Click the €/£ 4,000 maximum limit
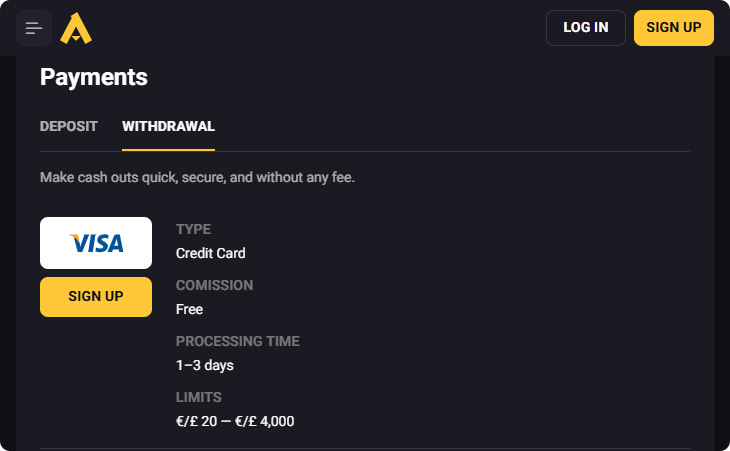Viewport: 730px width, 451px height. click(264, 421)
